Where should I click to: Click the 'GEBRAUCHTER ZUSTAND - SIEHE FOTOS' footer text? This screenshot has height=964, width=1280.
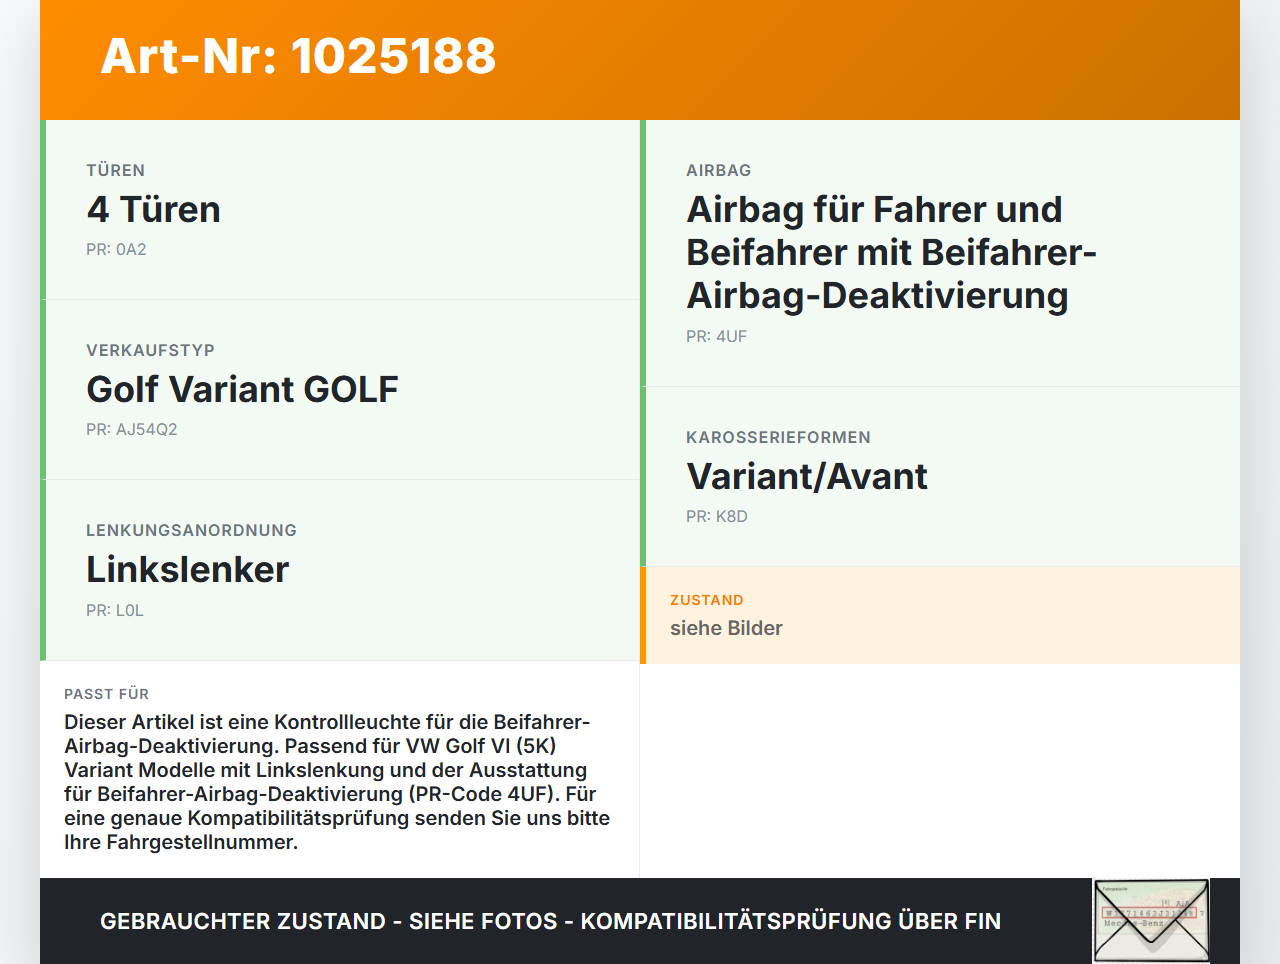(x=550, y=921)
